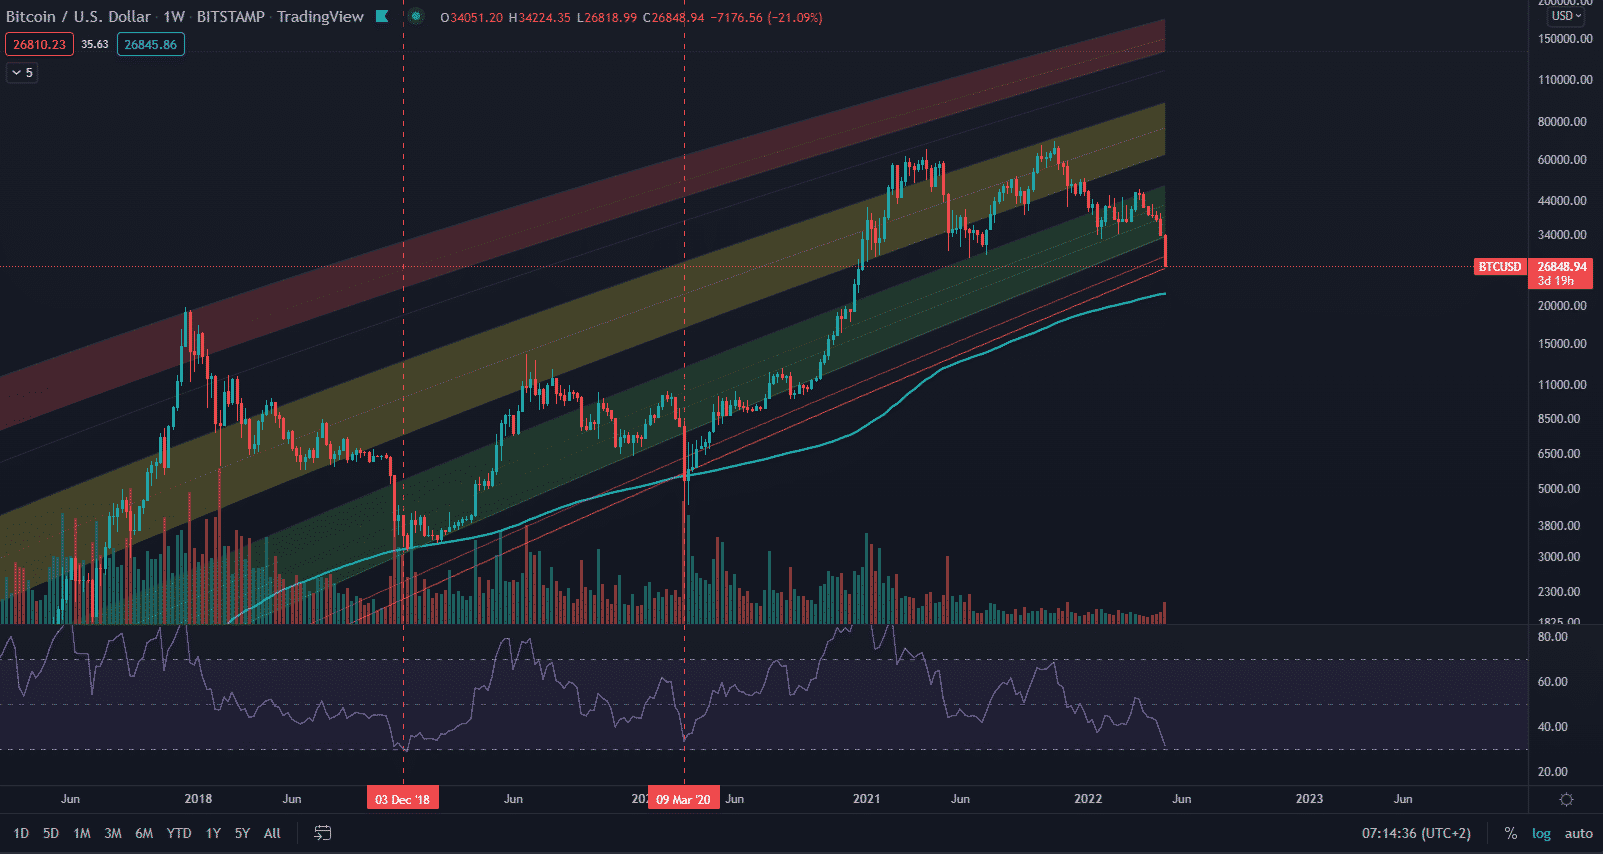The width and height of the screenshot is (1603, 854).
Task: Toggle percent scale mode
Action: [x=1510, y=833]
